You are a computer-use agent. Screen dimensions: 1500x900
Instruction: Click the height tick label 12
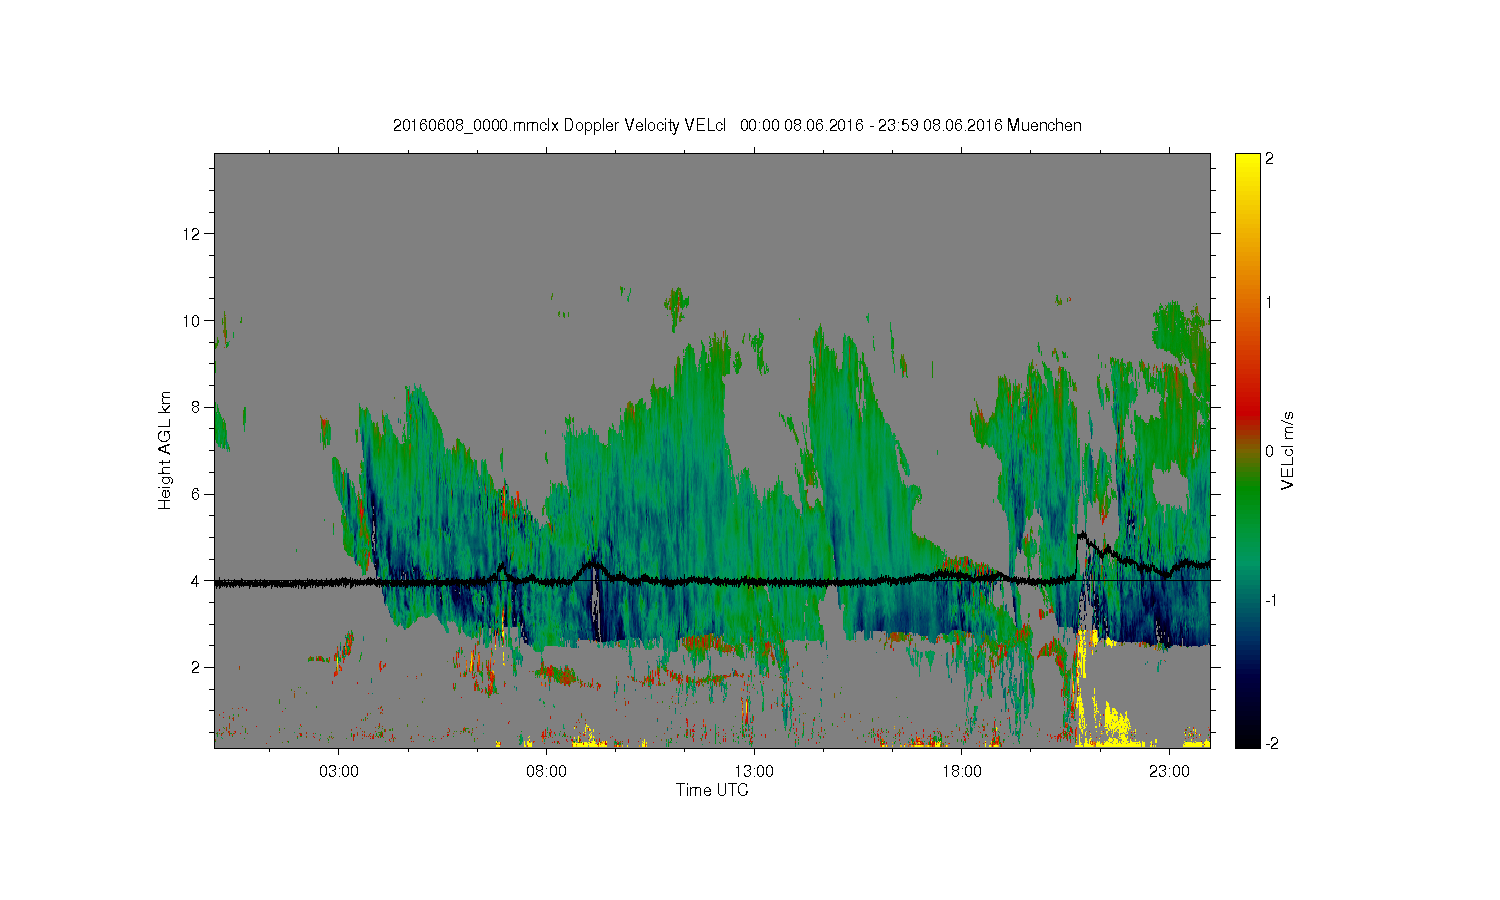tap(191, 234)
